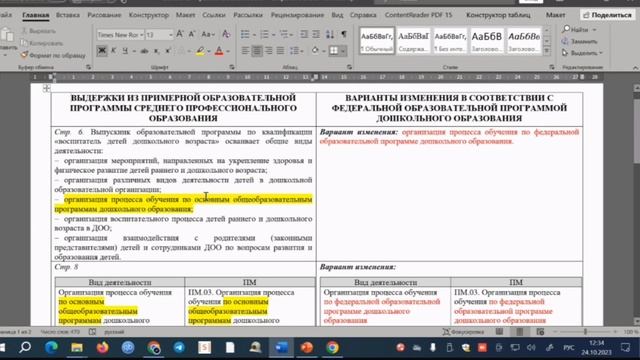Open the Конструктор (Design) tab
The image size is (640, 360).
click(149, 15)
